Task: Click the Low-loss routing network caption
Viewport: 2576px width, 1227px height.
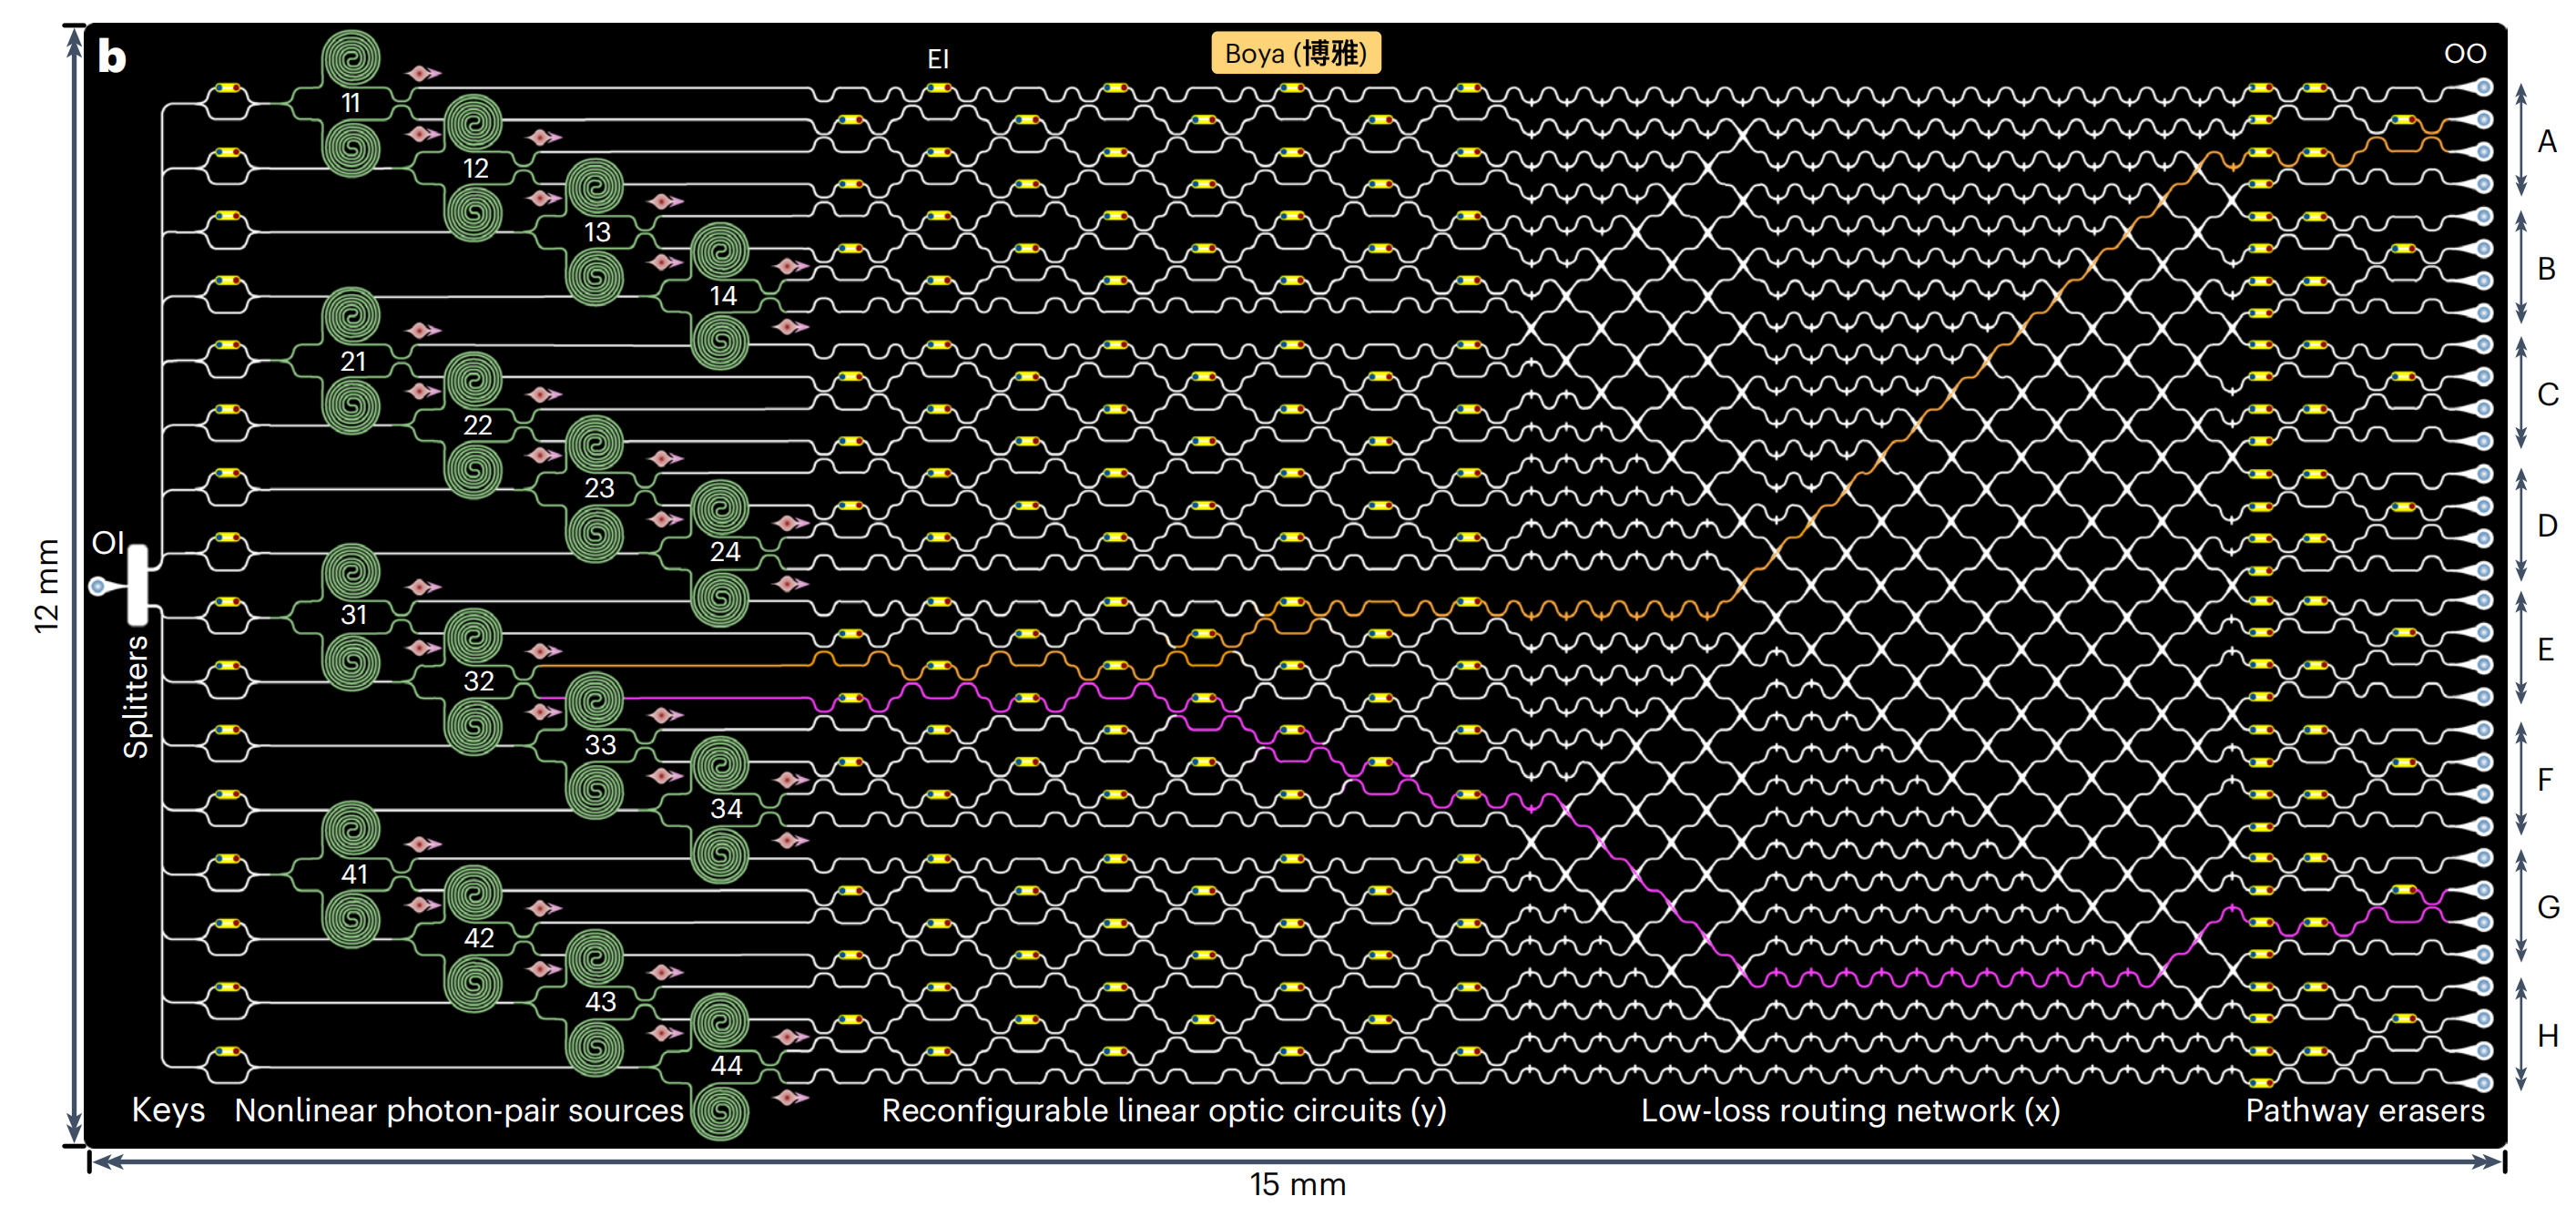Action: tap(1850, 1110)
